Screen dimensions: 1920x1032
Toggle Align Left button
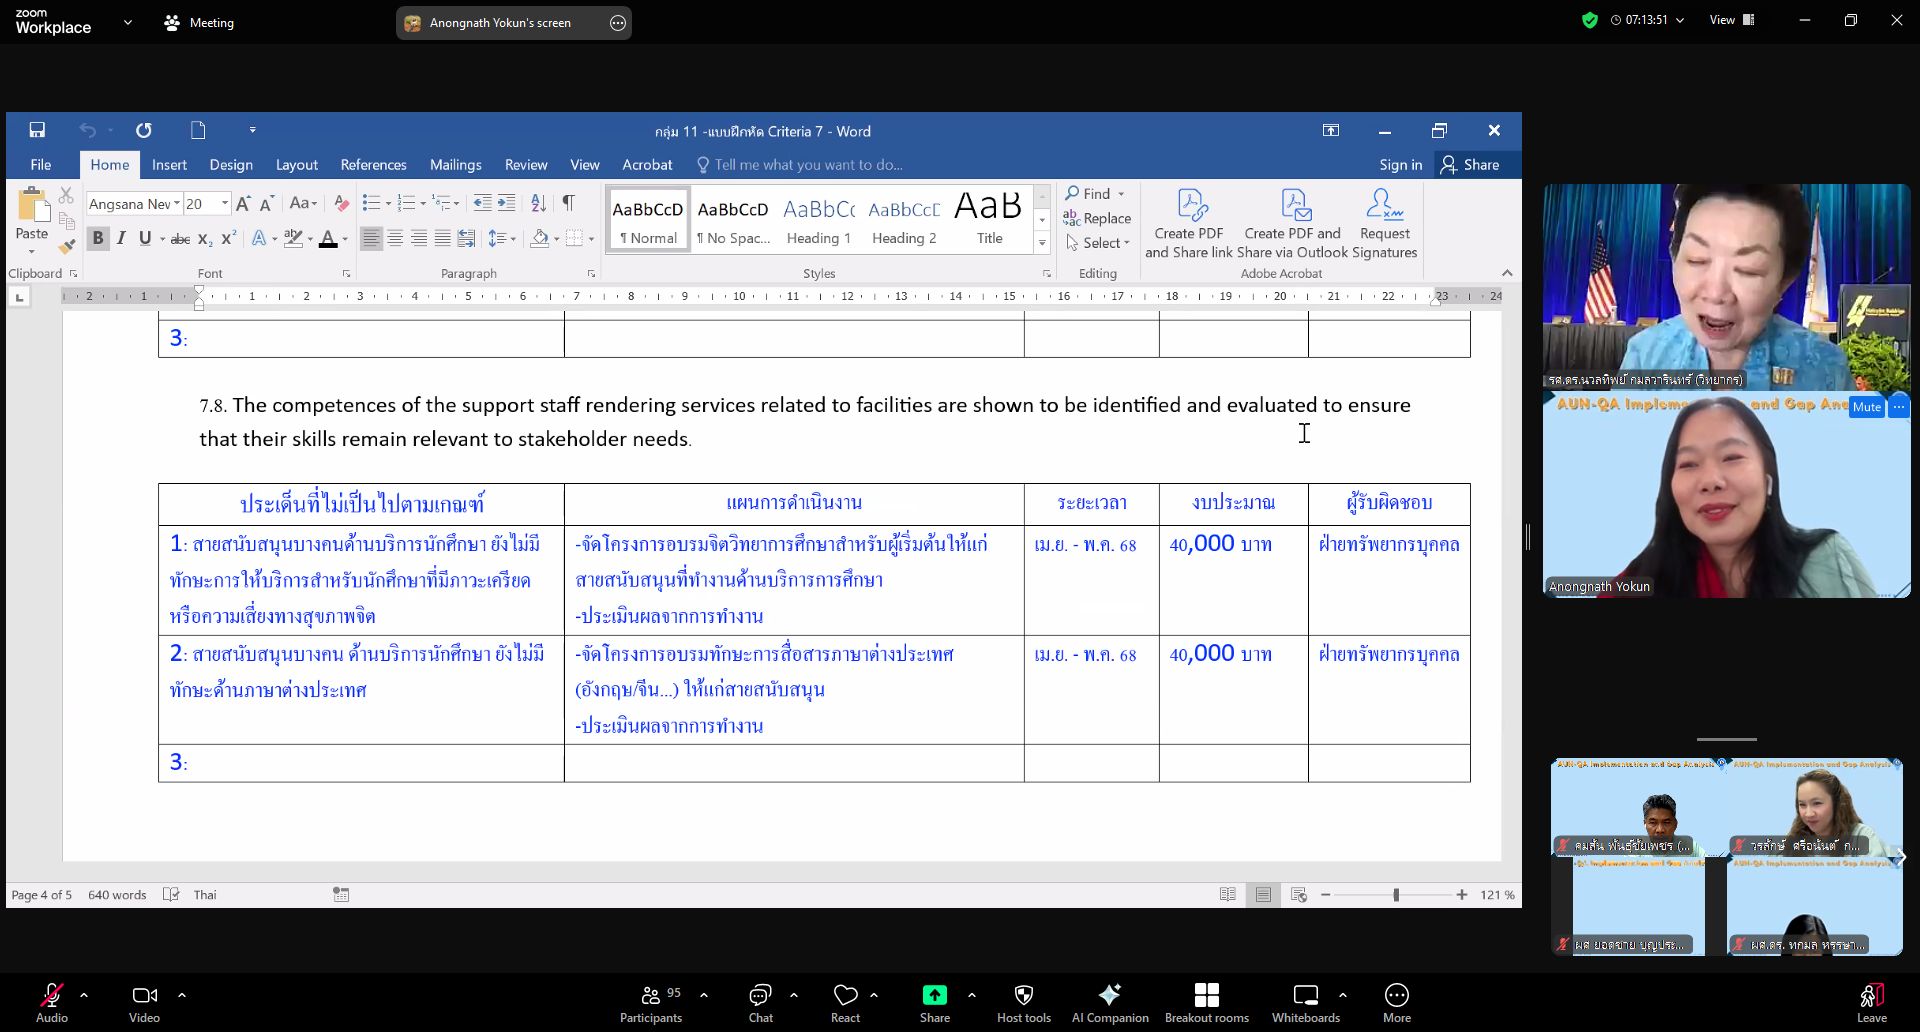371,238
